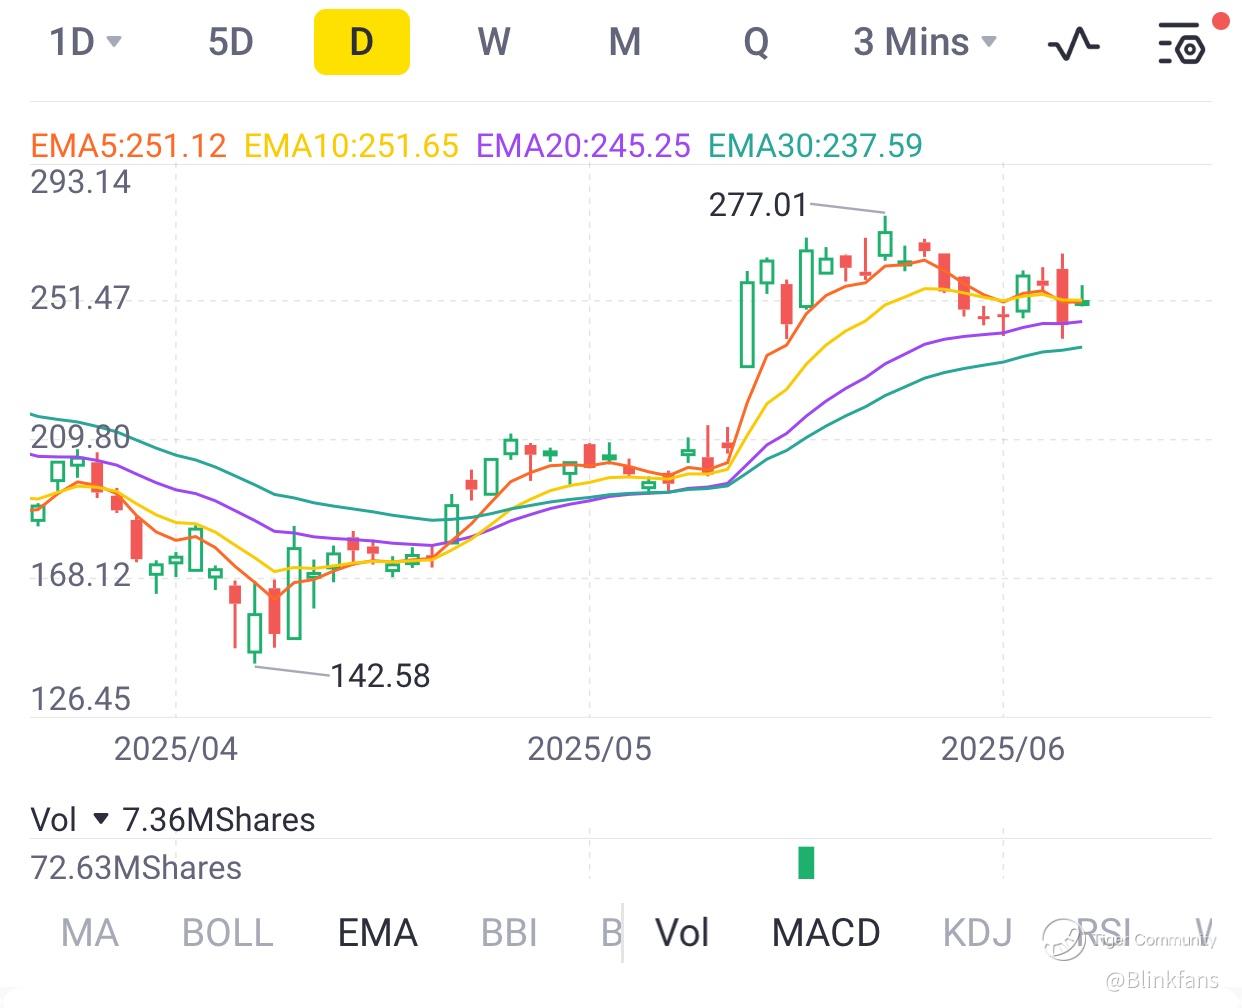The image size is (1242, 1008).
Task: Click the EMA5 legend value
Action: point(129,146)
